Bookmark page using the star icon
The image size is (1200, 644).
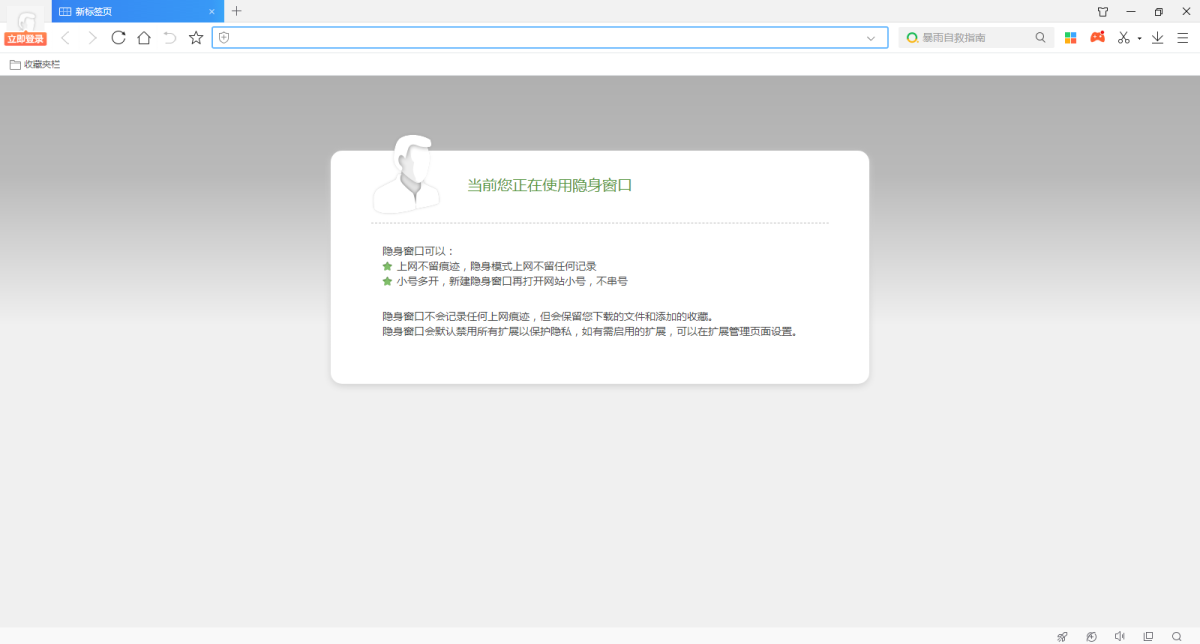tap(196, 38)
